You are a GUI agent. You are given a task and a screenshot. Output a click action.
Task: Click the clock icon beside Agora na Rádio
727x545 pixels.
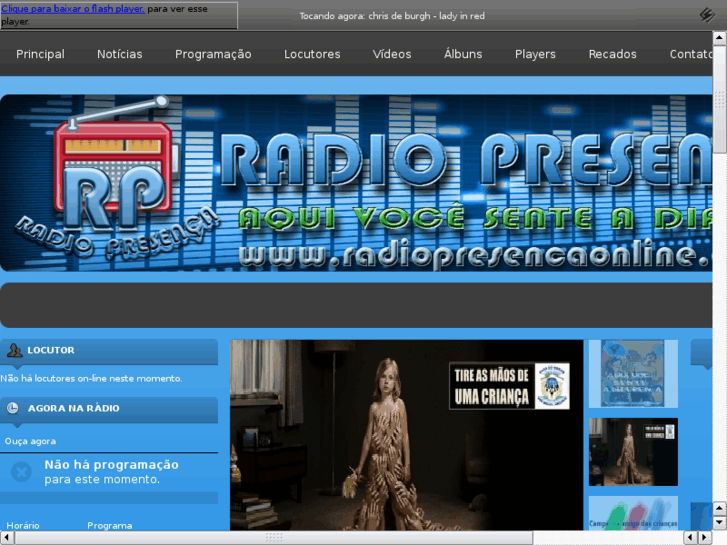click(x=13, y=408)
